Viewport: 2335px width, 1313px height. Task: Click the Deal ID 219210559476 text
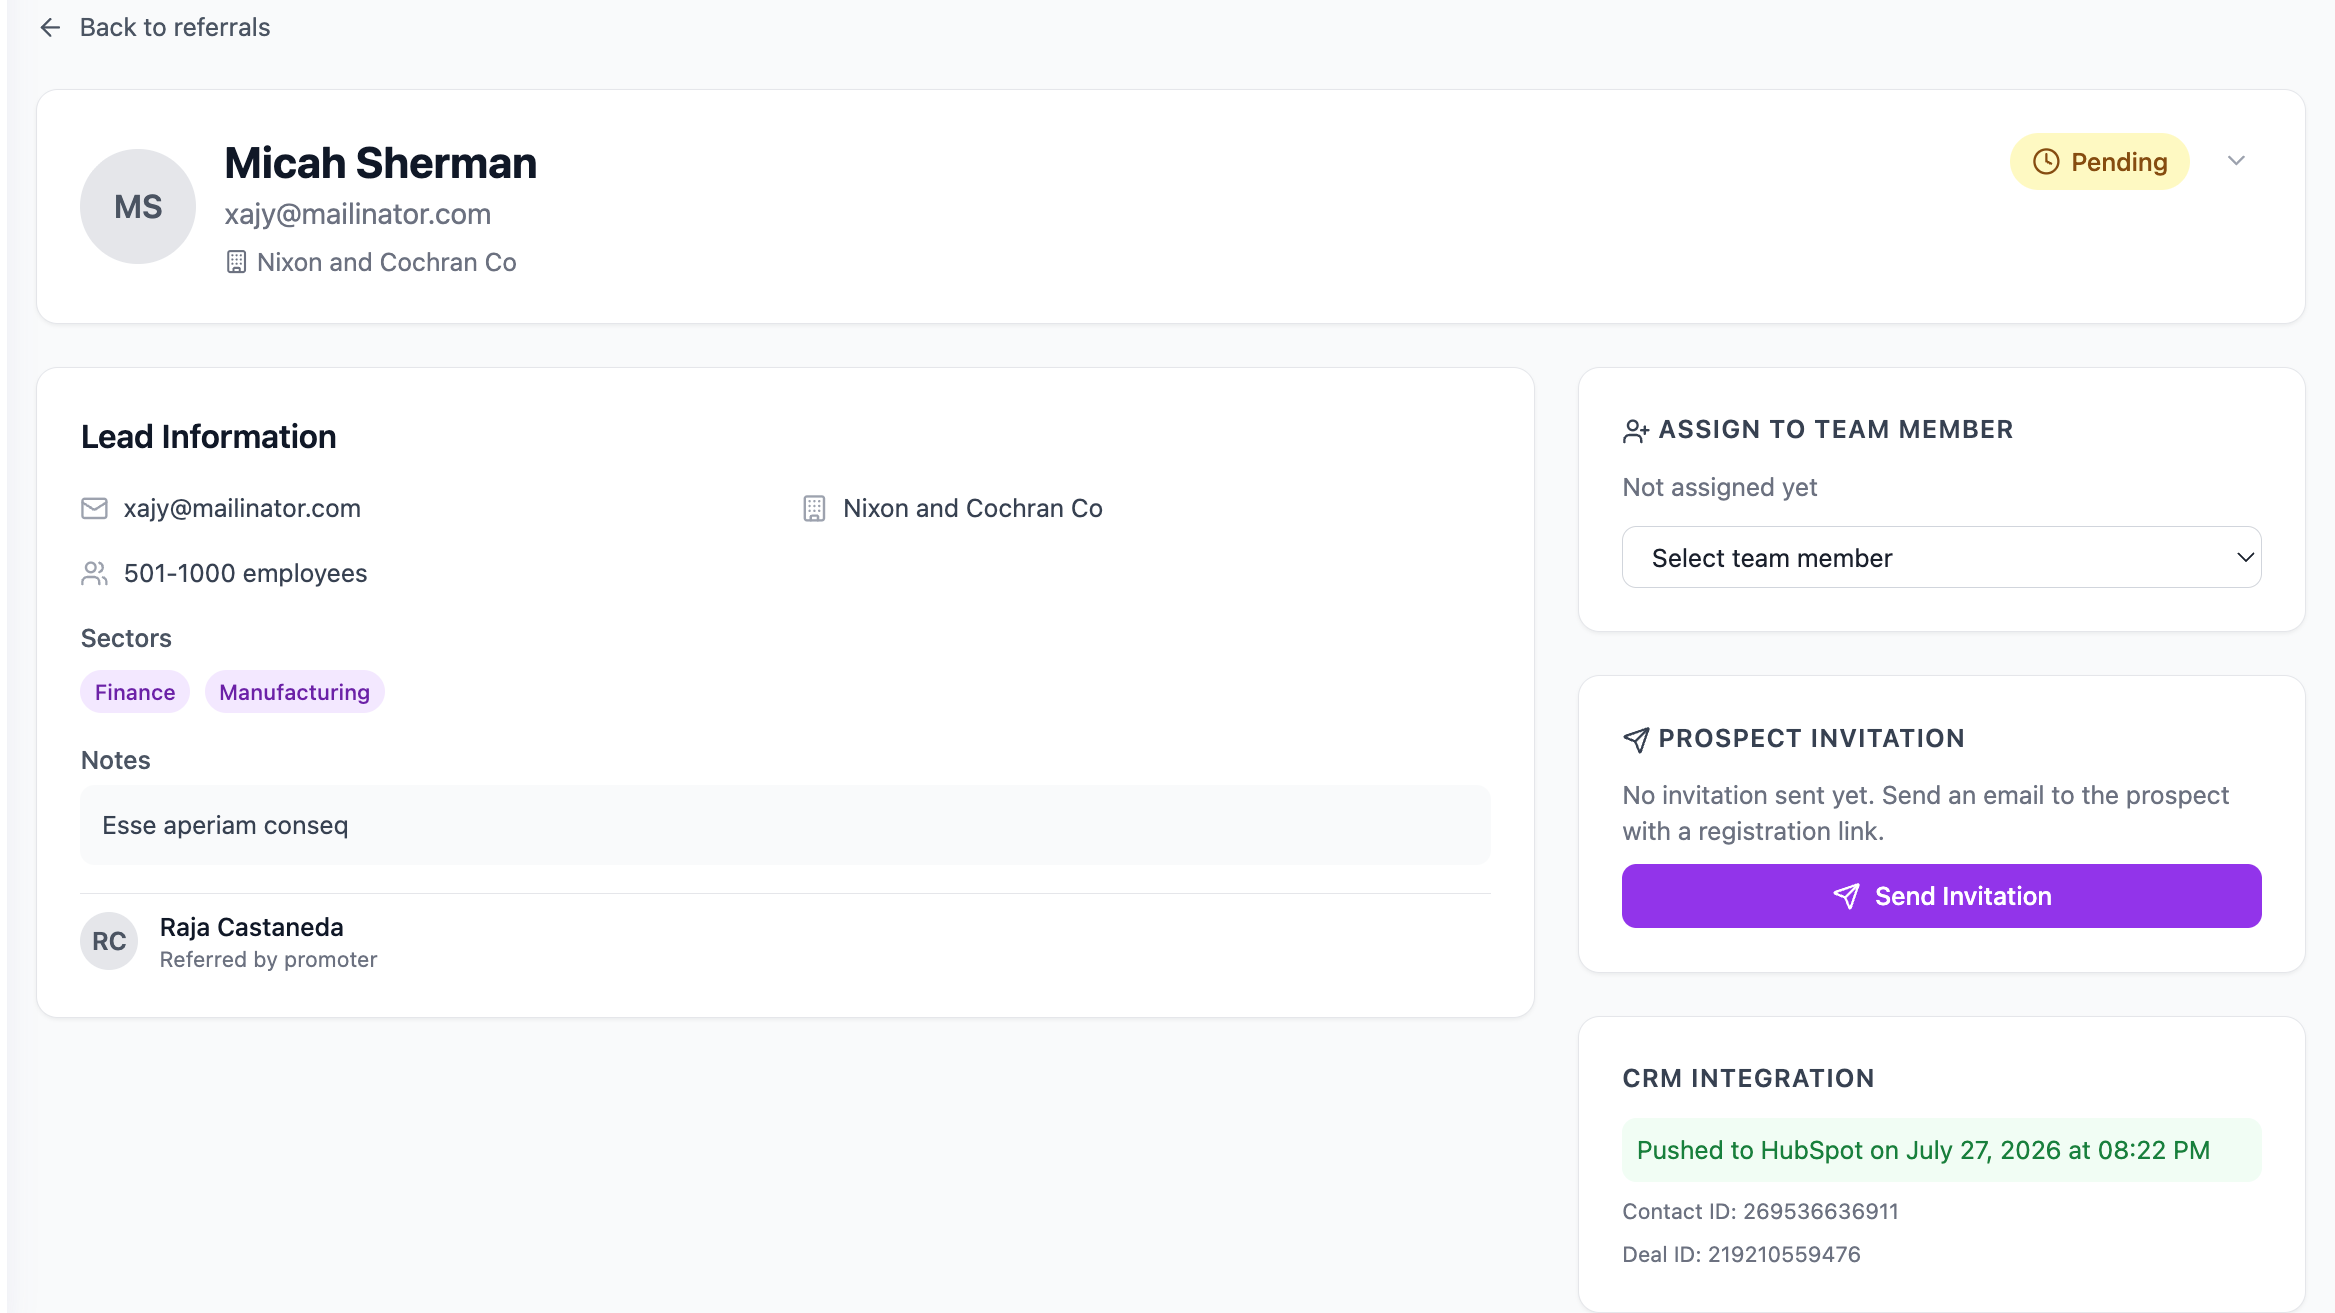[1741, 1254]
